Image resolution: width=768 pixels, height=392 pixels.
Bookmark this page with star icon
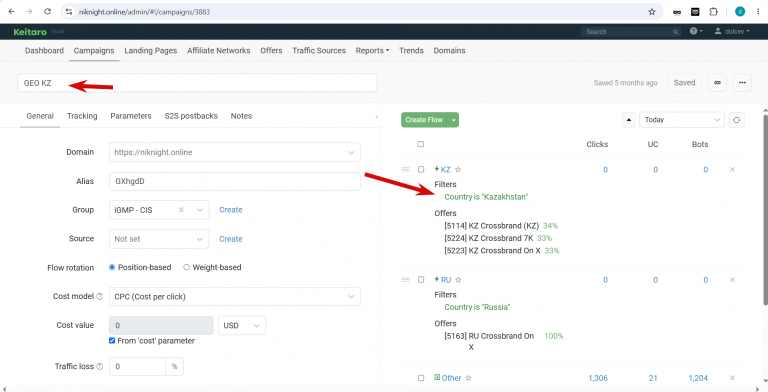(x=651, y=12)
